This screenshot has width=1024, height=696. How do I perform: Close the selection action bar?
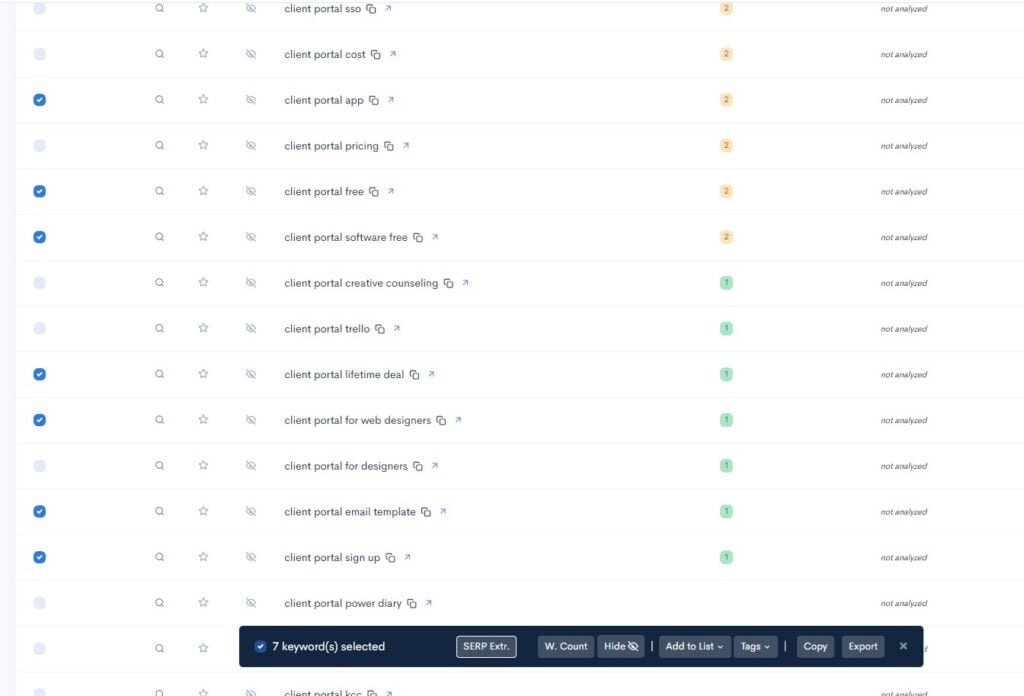click(903, 646)
